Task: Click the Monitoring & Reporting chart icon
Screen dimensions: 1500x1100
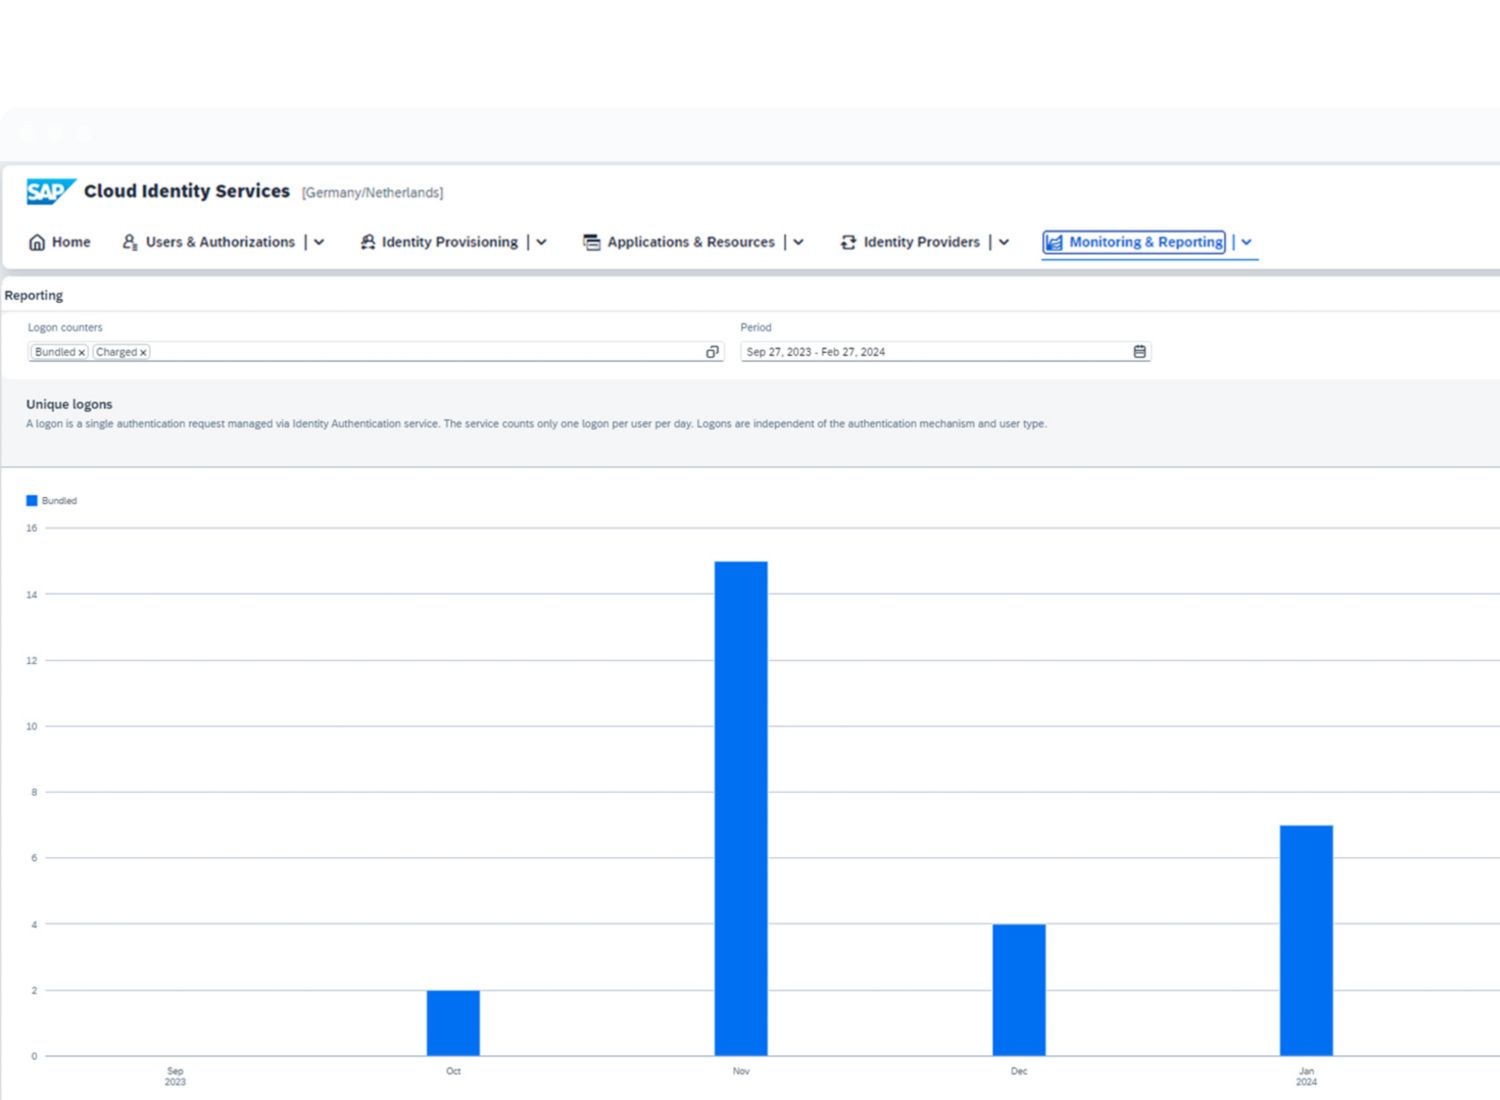Action: pyautogui.click(x=1054, y=242)
